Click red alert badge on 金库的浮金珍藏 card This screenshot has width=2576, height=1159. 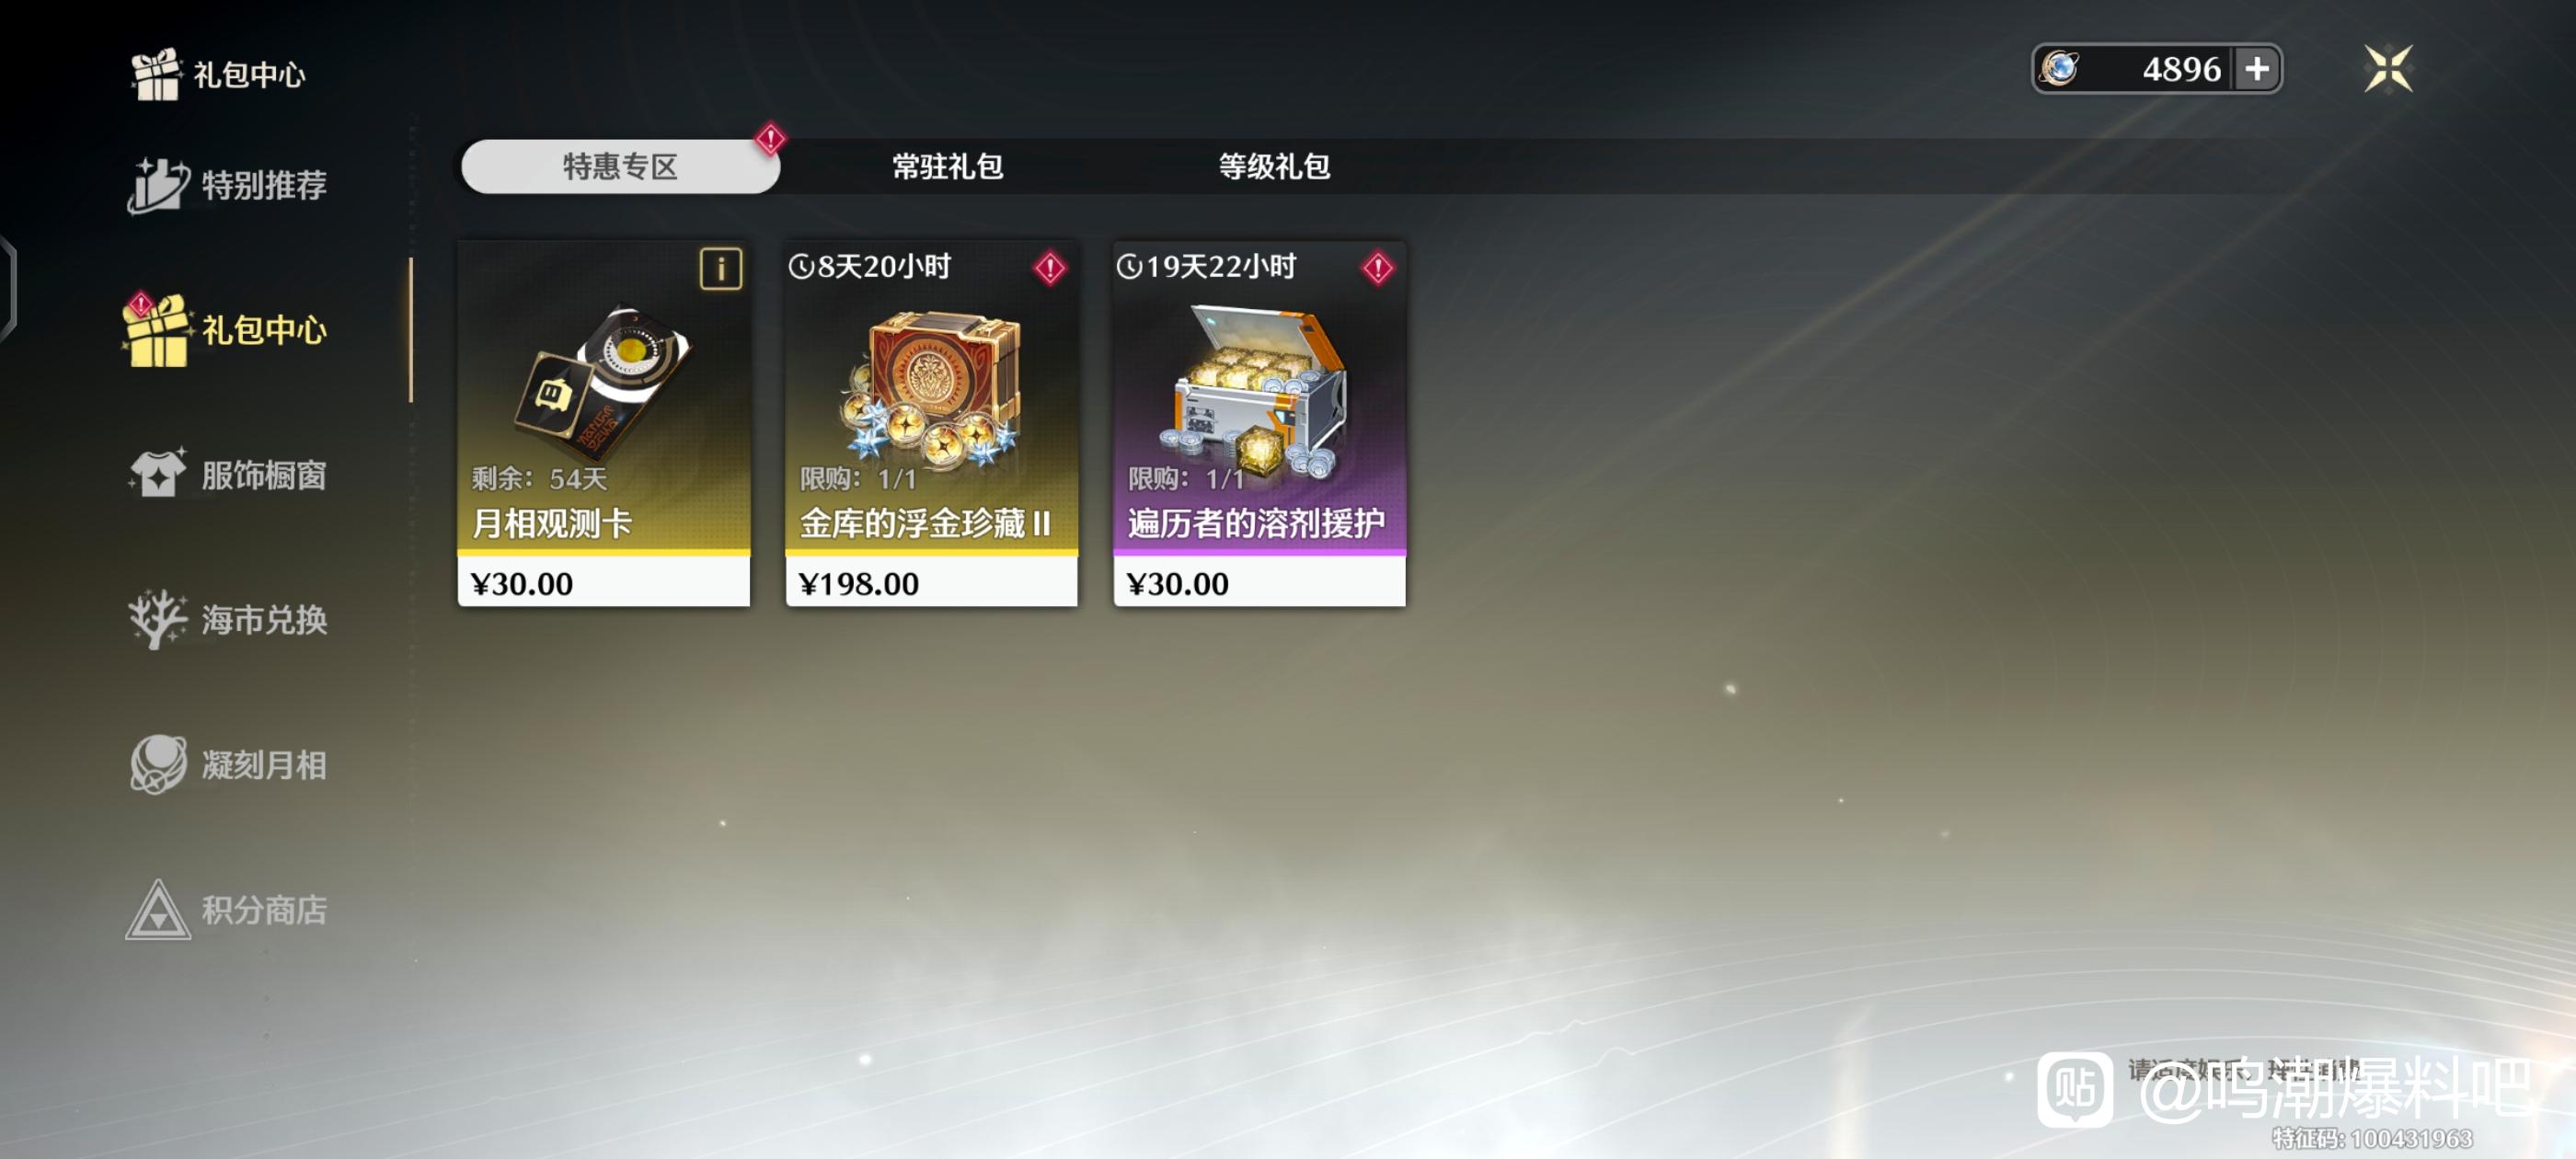point(1050,268)
